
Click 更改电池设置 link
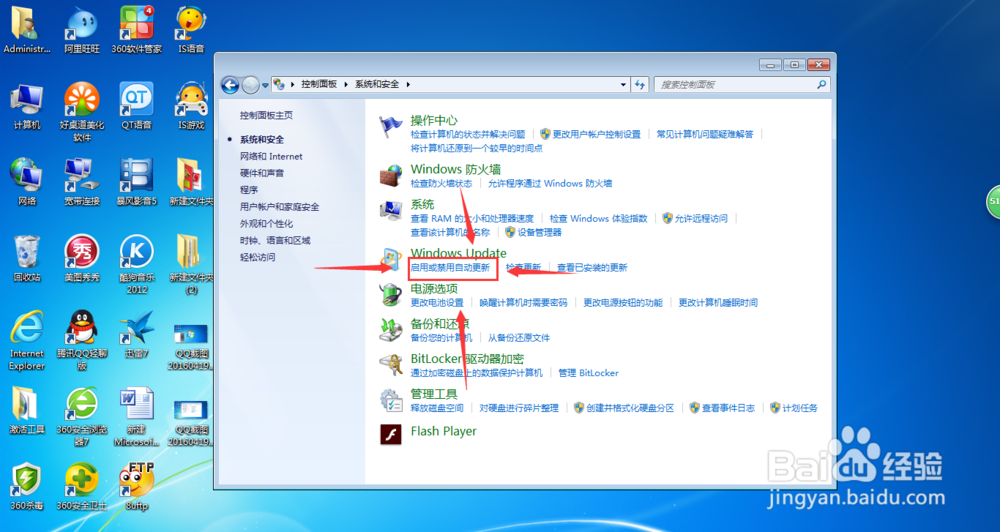pyautogui.click(x=437, y=302)
